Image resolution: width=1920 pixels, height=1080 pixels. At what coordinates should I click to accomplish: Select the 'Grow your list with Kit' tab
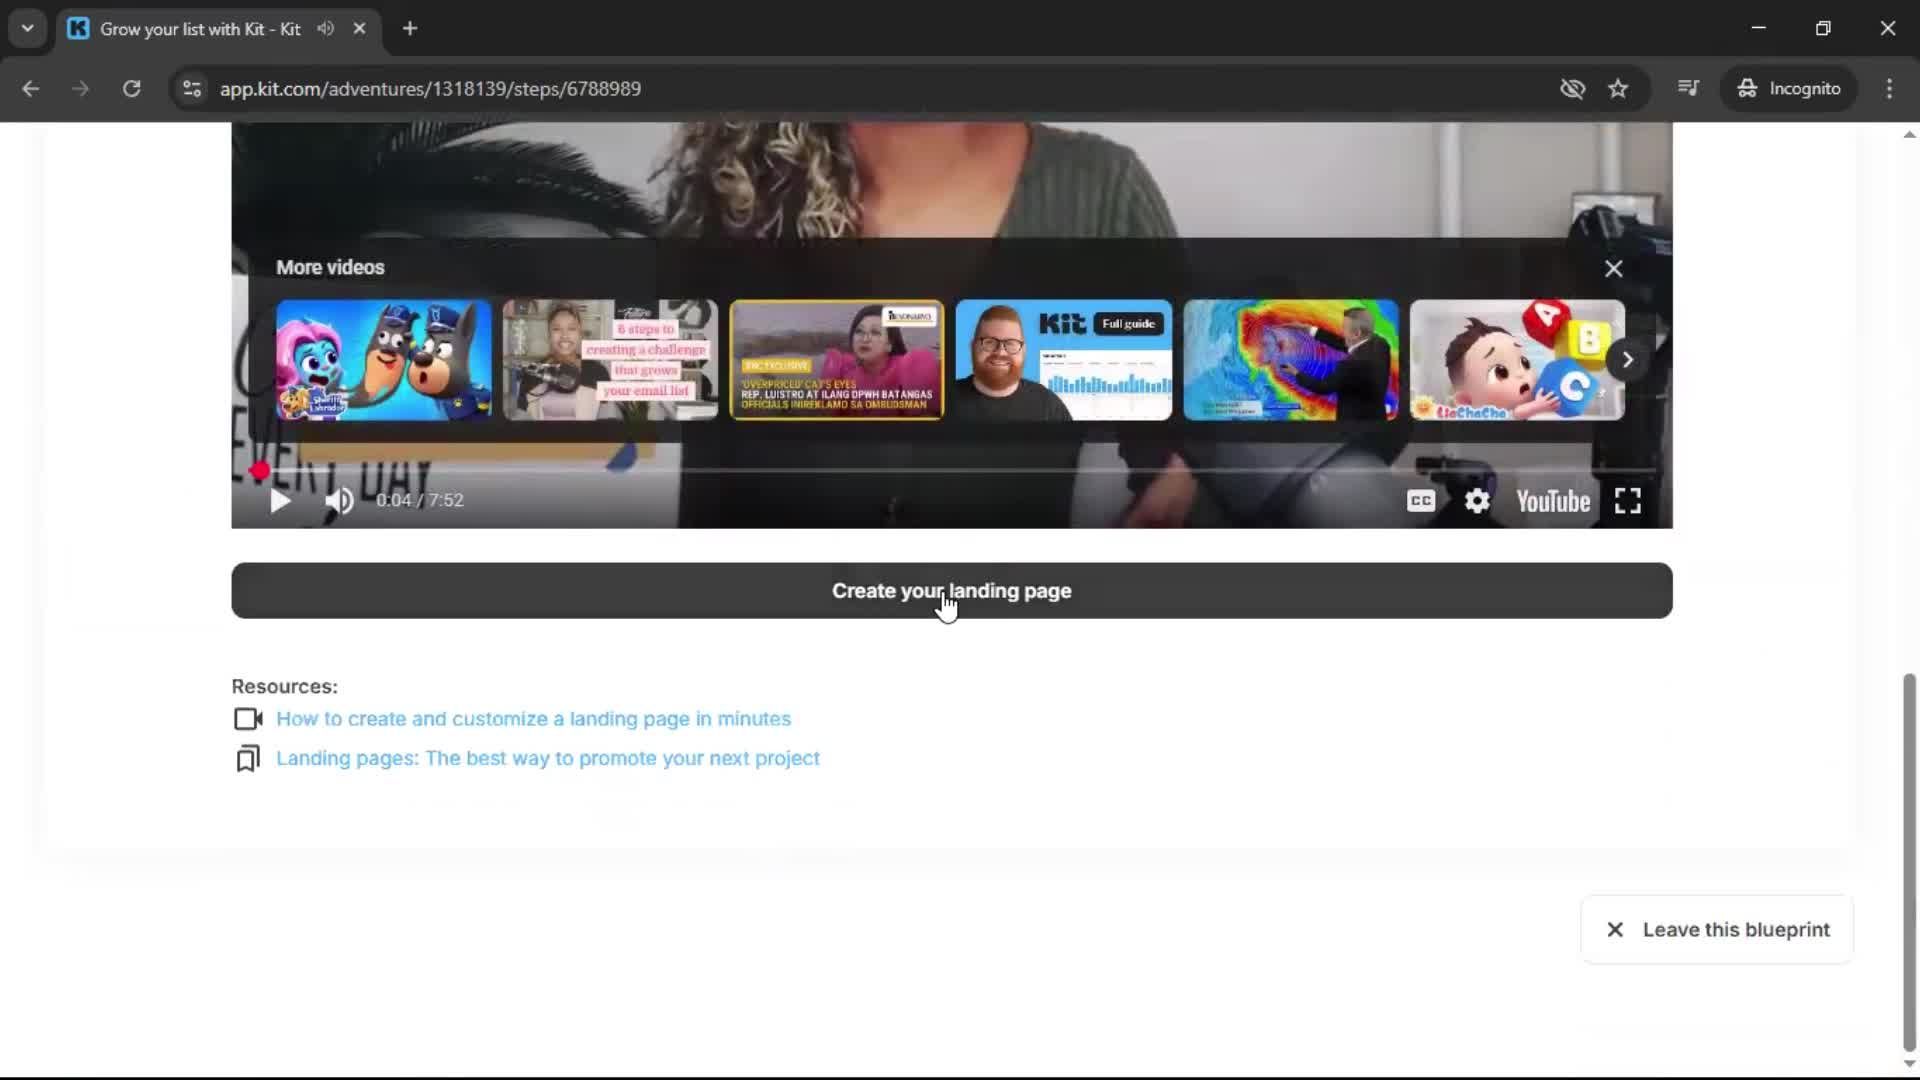[200, 28]
